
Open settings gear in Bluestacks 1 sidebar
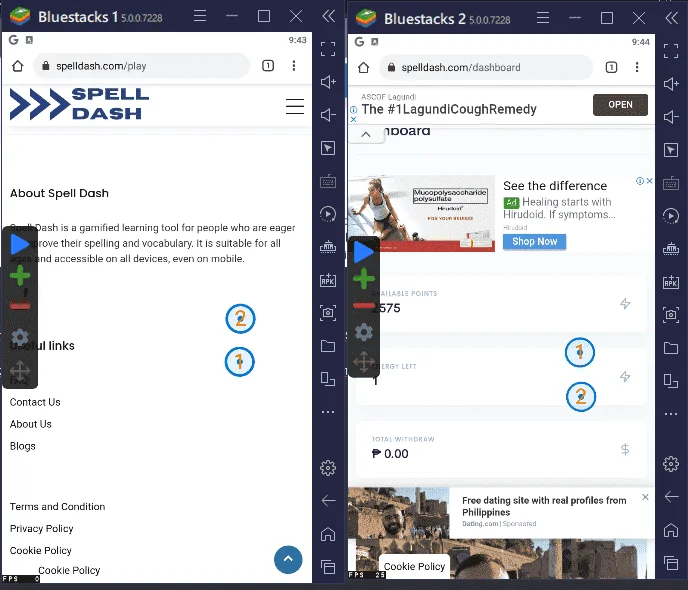click(328, 468)
